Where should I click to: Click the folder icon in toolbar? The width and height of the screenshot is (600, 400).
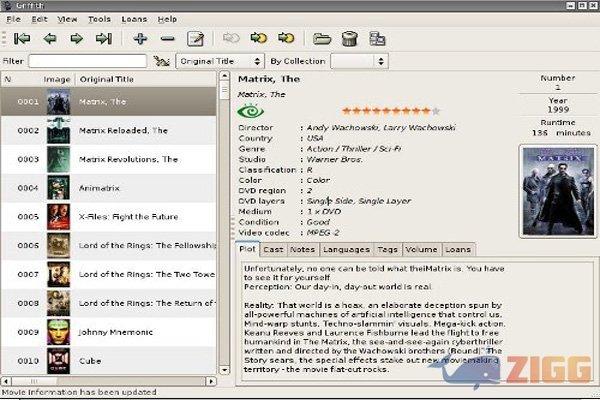tap(322, 39)
